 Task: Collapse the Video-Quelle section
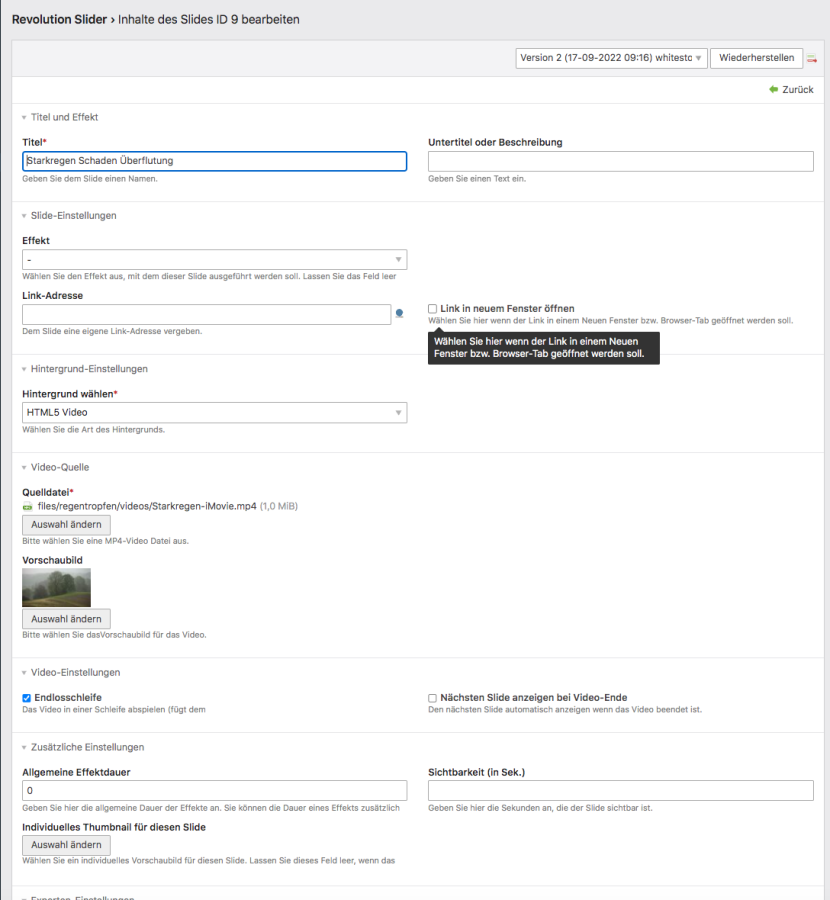point(24,468)
